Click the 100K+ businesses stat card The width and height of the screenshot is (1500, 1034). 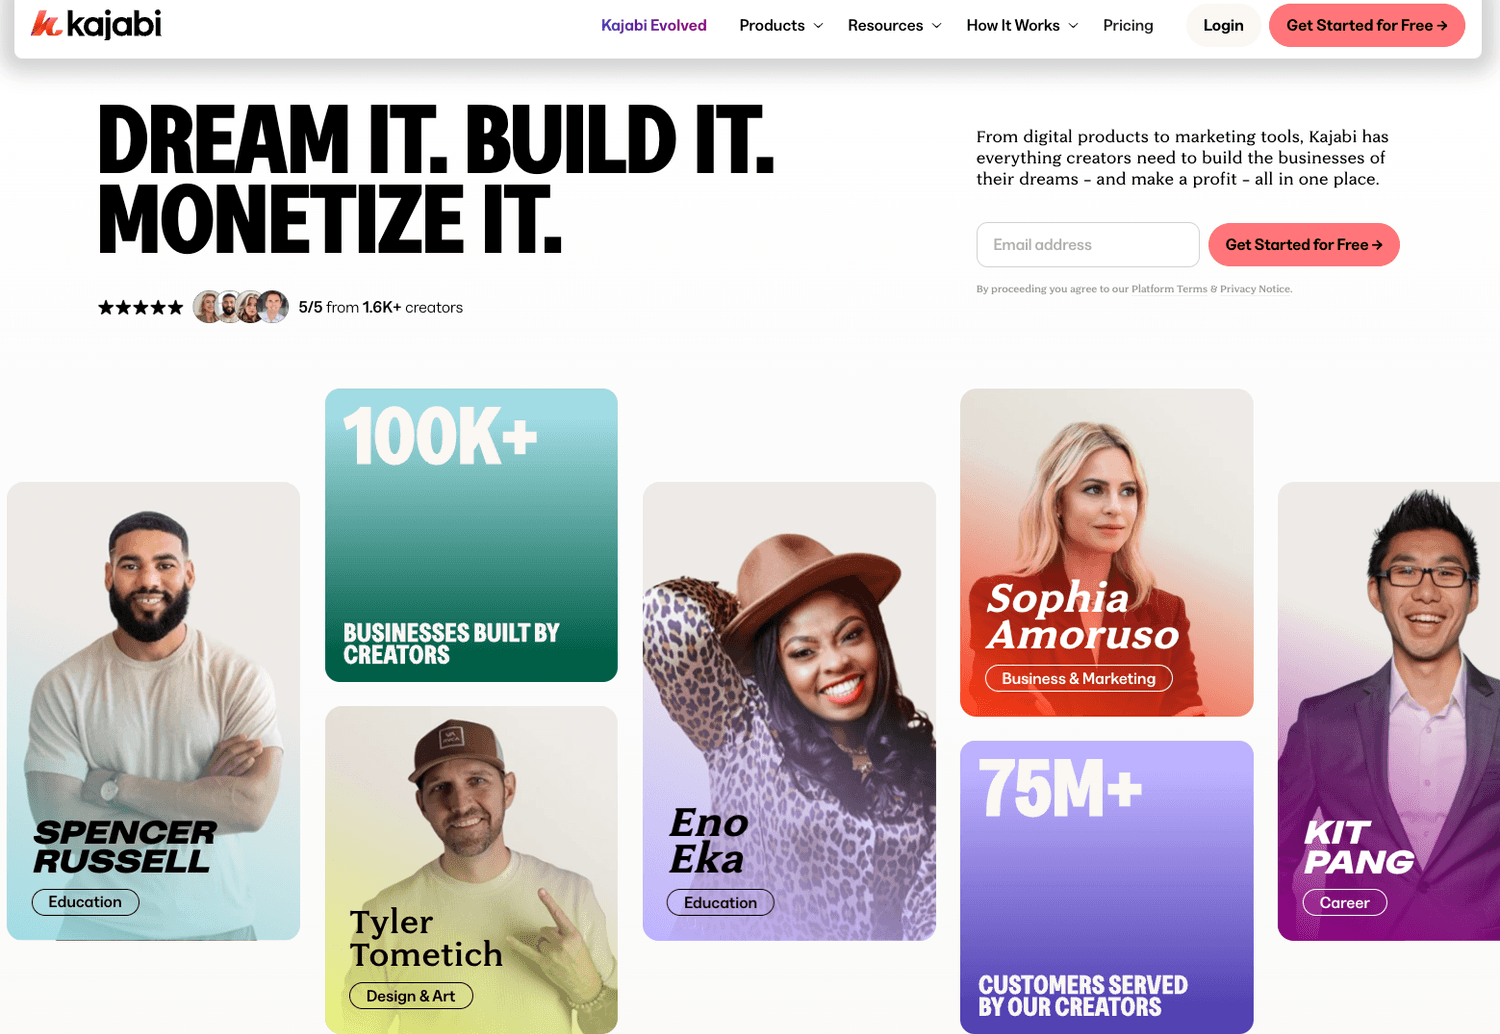pos(471,535)
